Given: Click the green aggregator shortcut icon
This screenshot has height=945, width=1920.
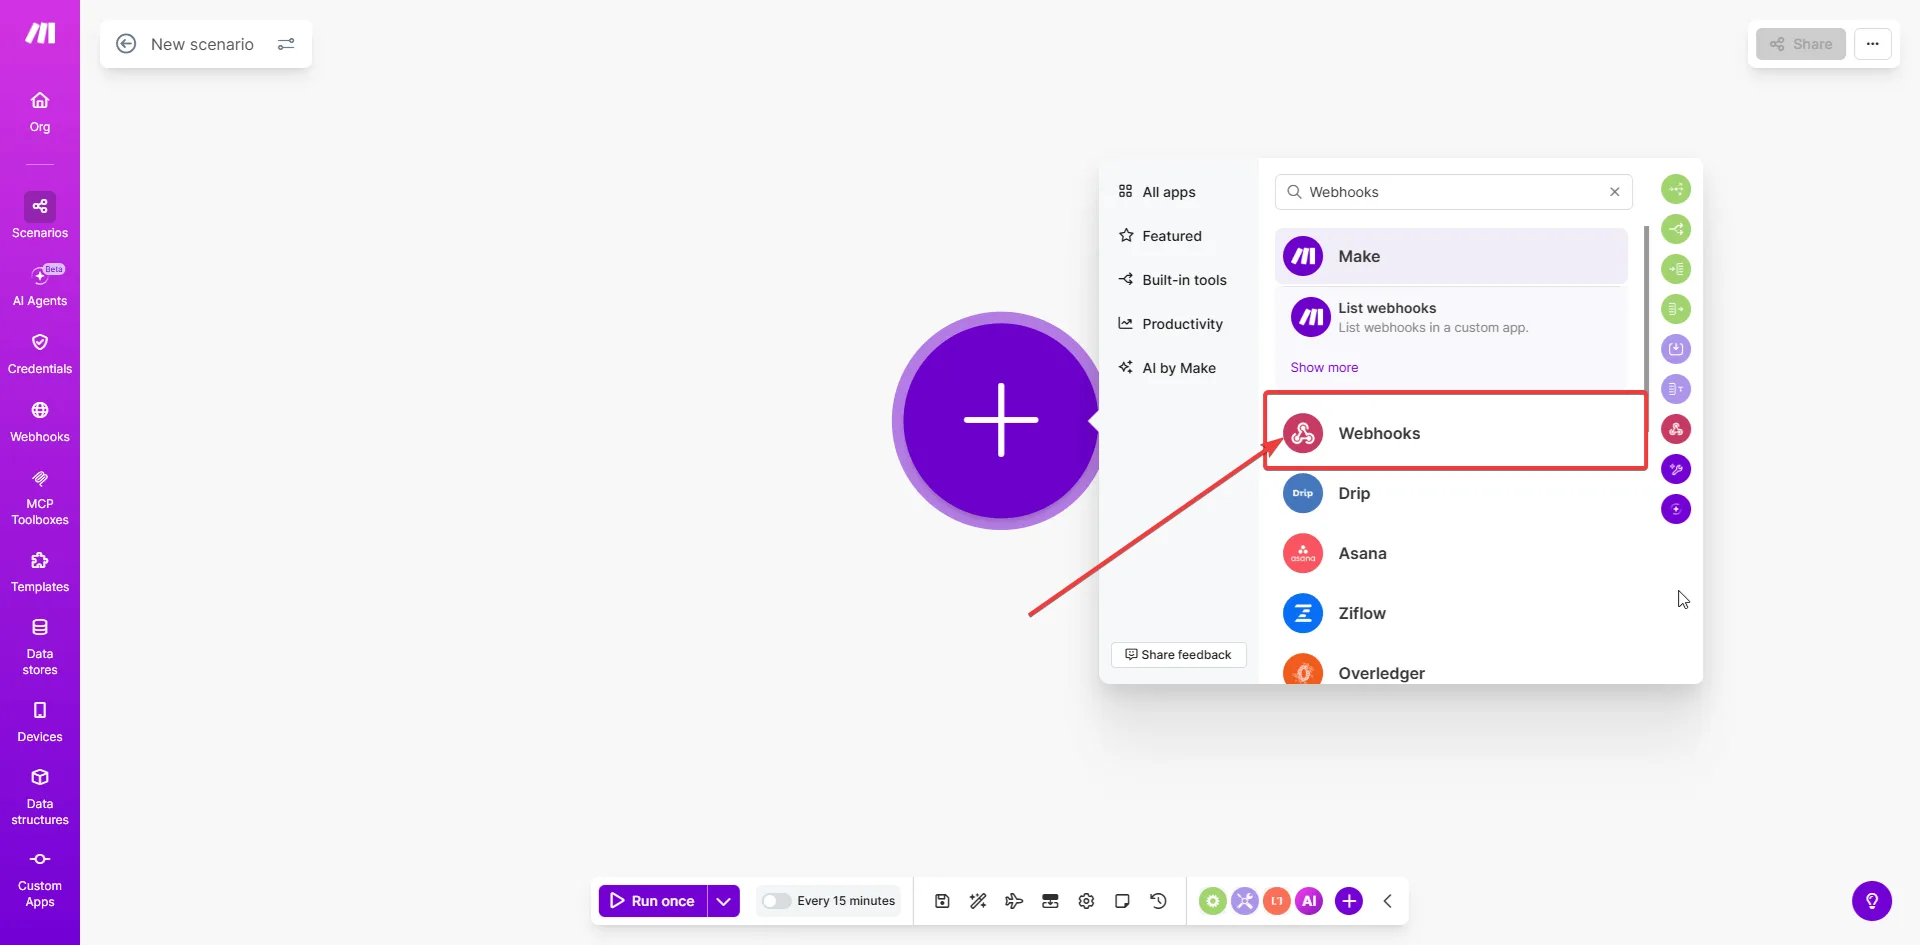Looking at the screenshot, I should point(1676,269).
